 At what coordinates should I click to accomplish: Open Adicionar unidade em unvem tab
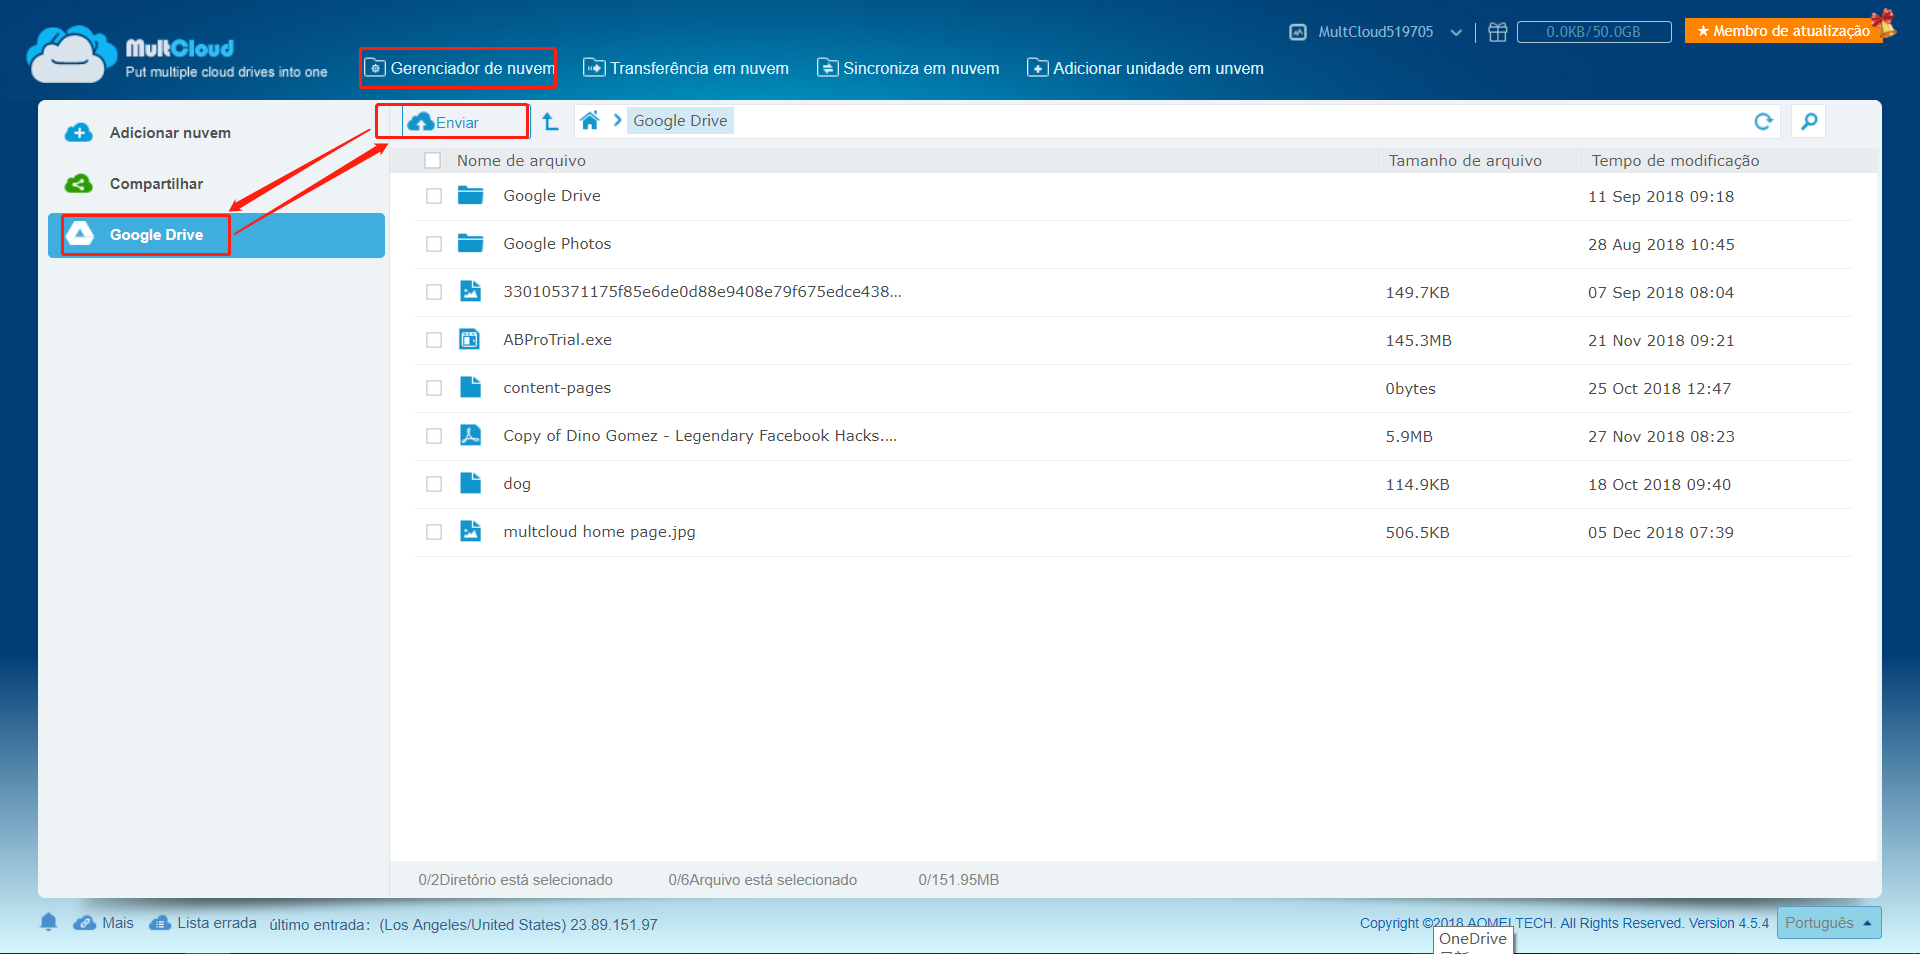1145,68
